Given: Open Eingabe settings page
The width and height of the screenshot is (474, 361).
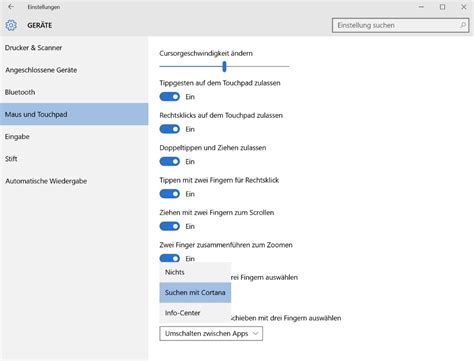Looking at the screenshot, I should click(x=74, y=137).
